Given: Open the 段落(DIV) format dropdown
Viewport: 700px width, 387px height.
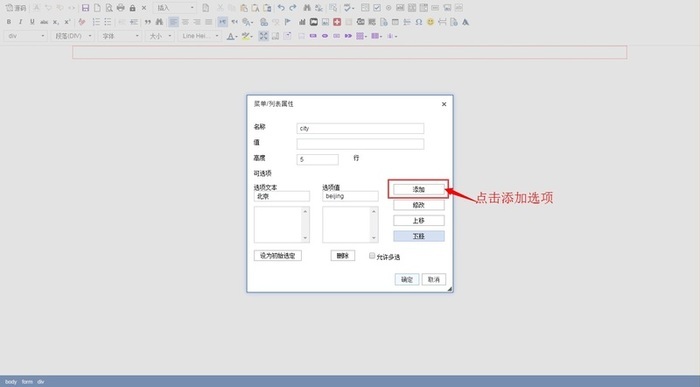Looking at the screenshot, I should pos(73,36).
